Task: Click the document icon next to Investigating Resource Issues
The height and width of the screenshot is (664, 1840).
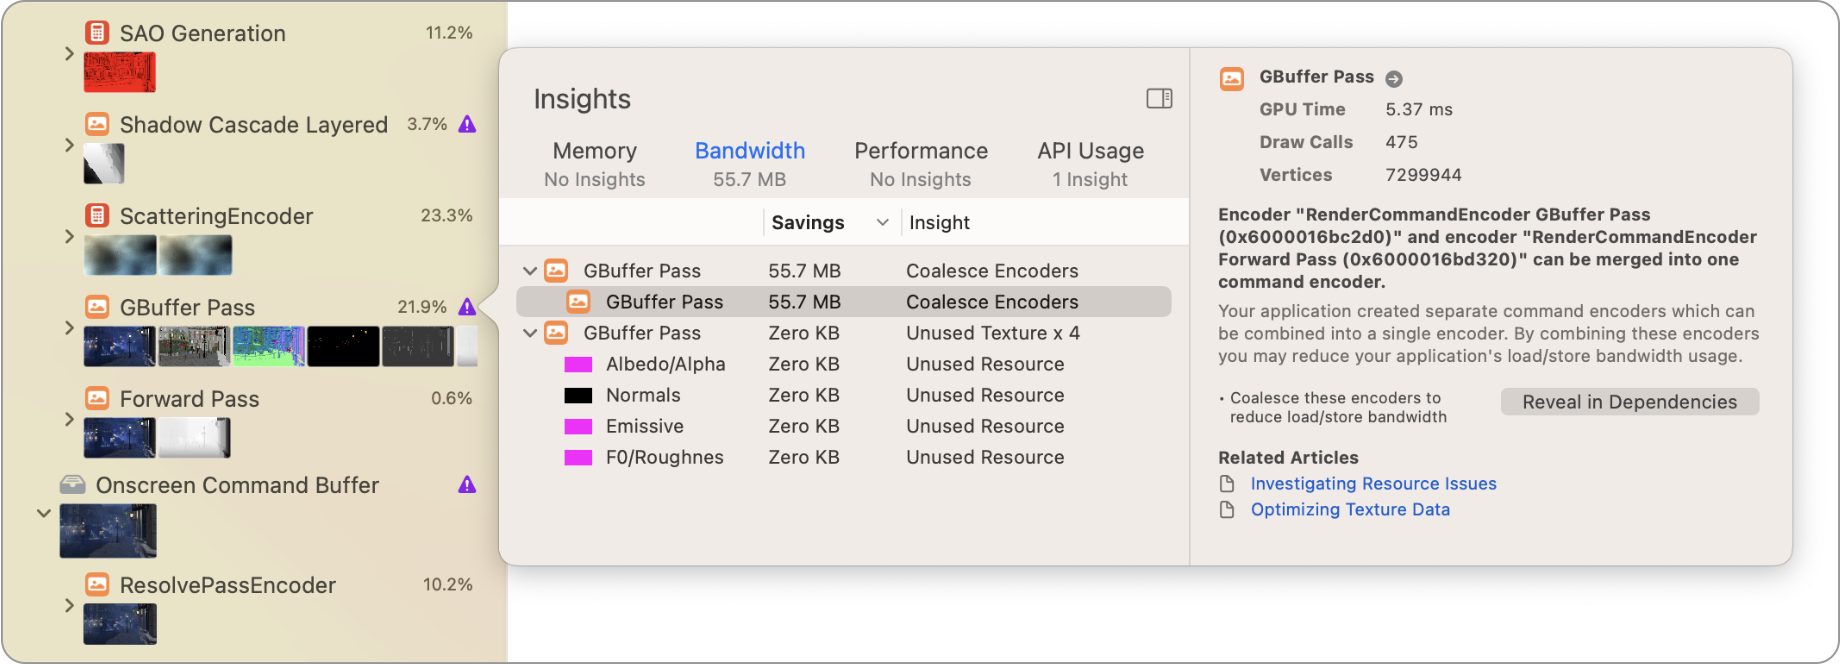Action: (x=1227, y=482)
